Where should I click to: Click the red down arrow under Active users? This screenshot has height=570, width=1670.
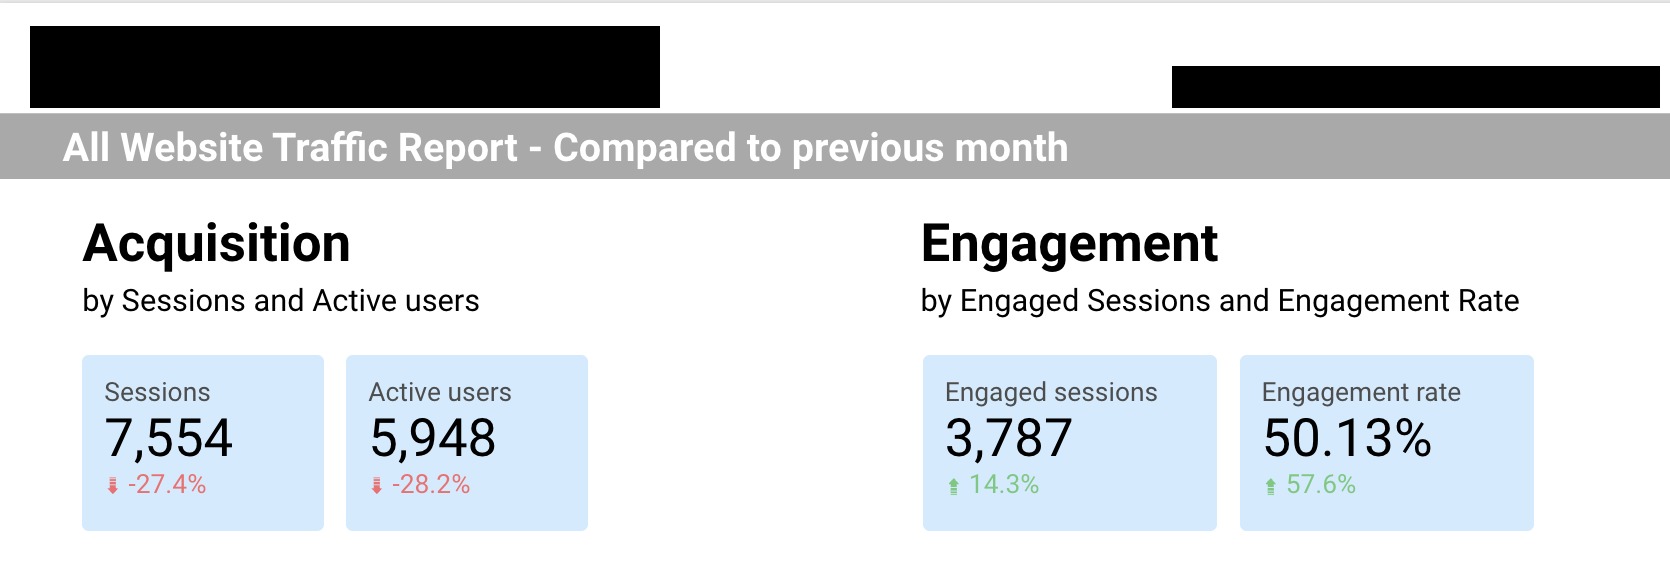pos(377,486)
